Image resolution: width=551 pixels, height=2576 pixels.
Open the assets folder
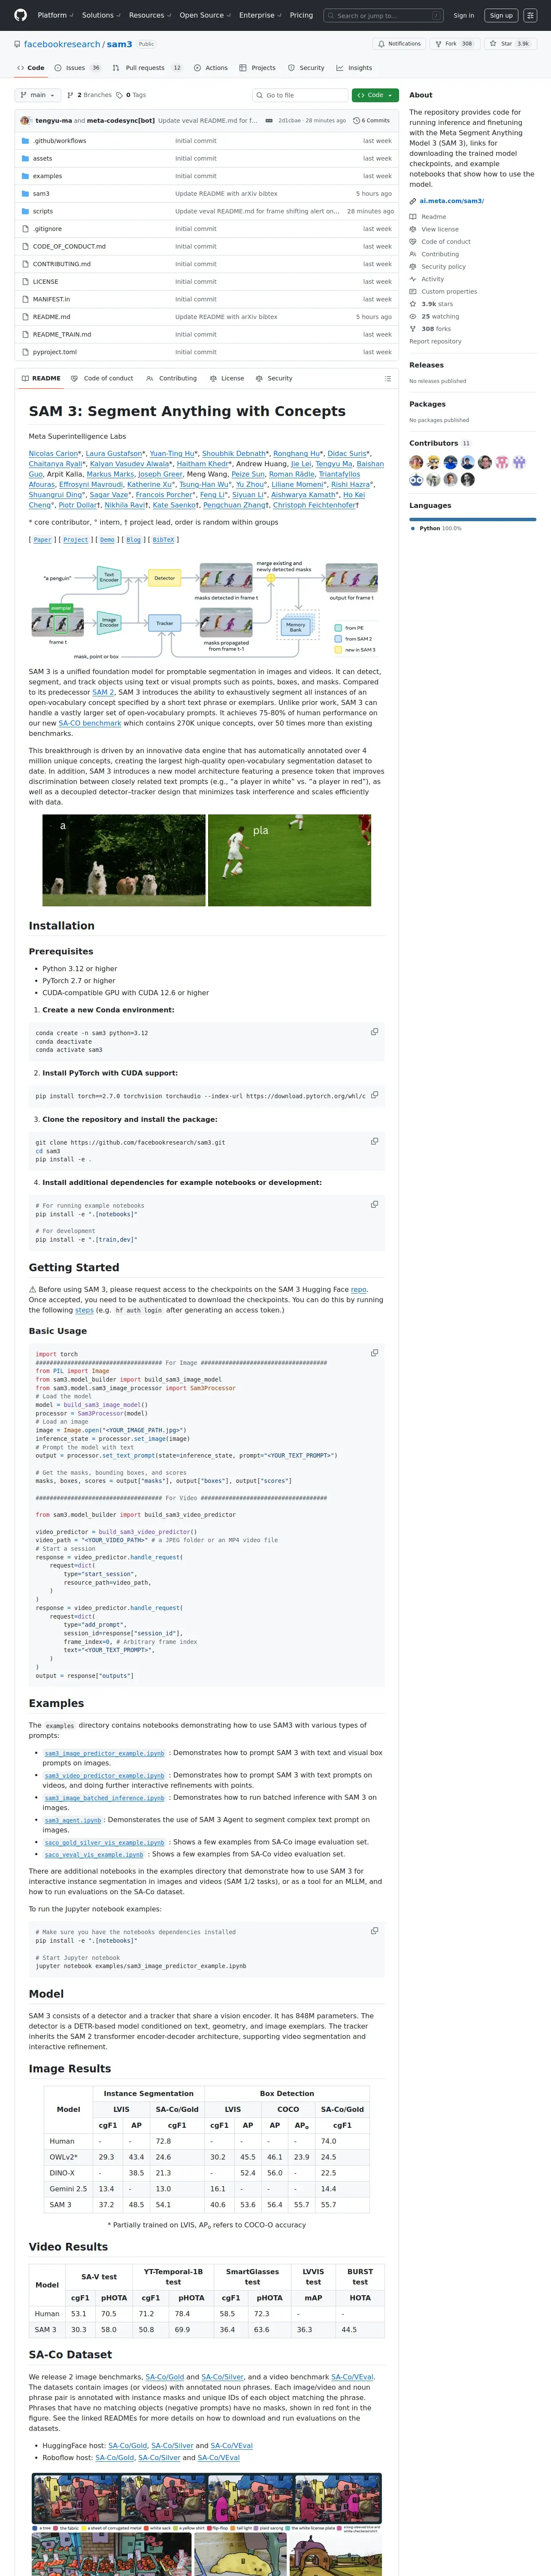tap(42, 158)
